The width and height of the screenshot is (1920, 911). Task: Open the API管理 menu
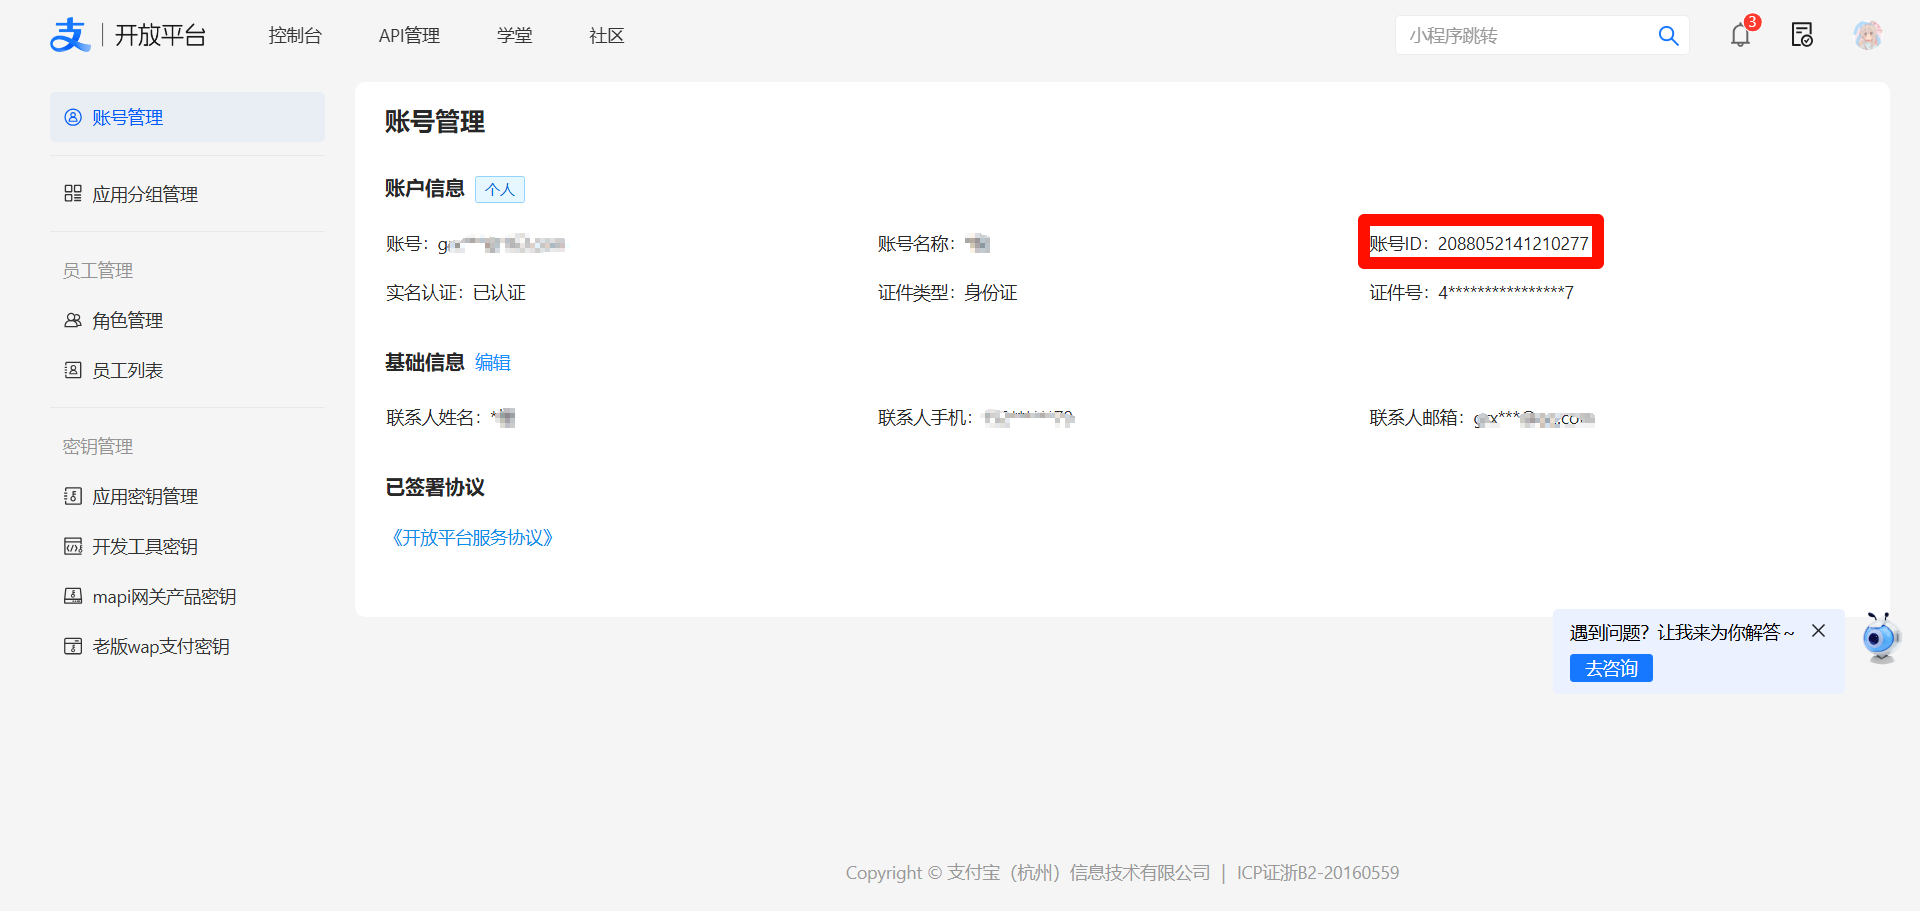(409, 35)
